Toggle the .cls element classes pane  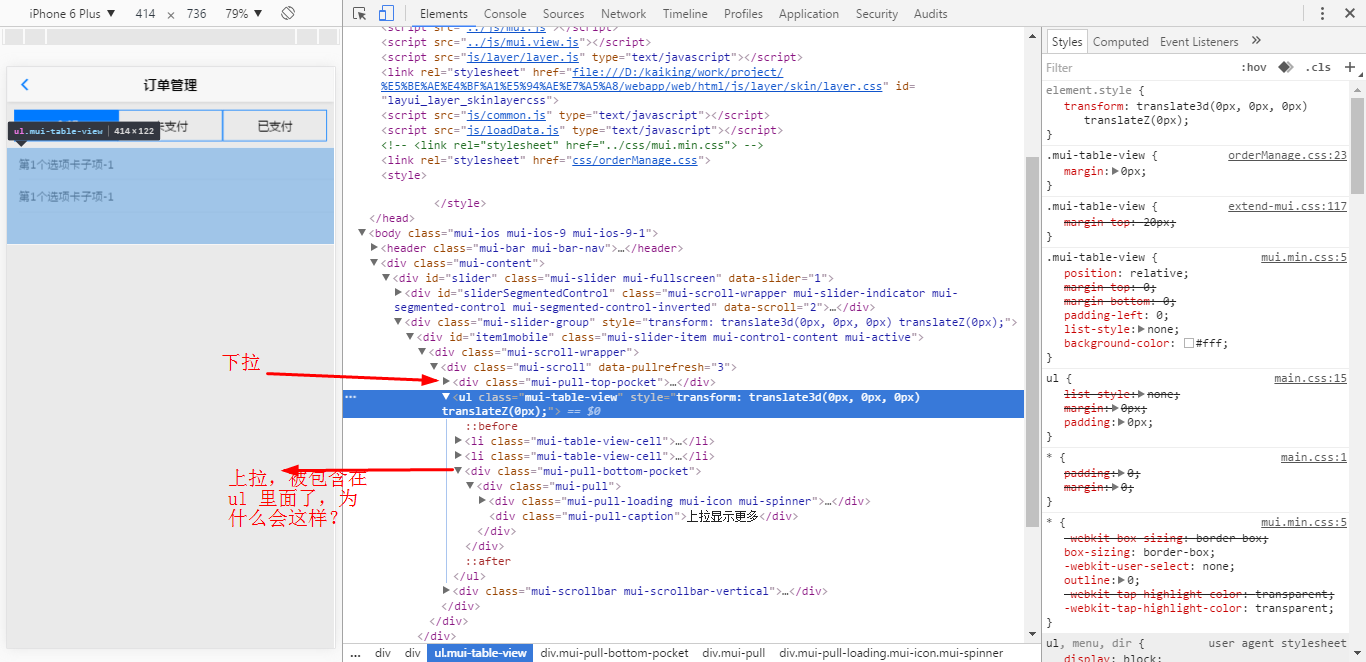1318,67
